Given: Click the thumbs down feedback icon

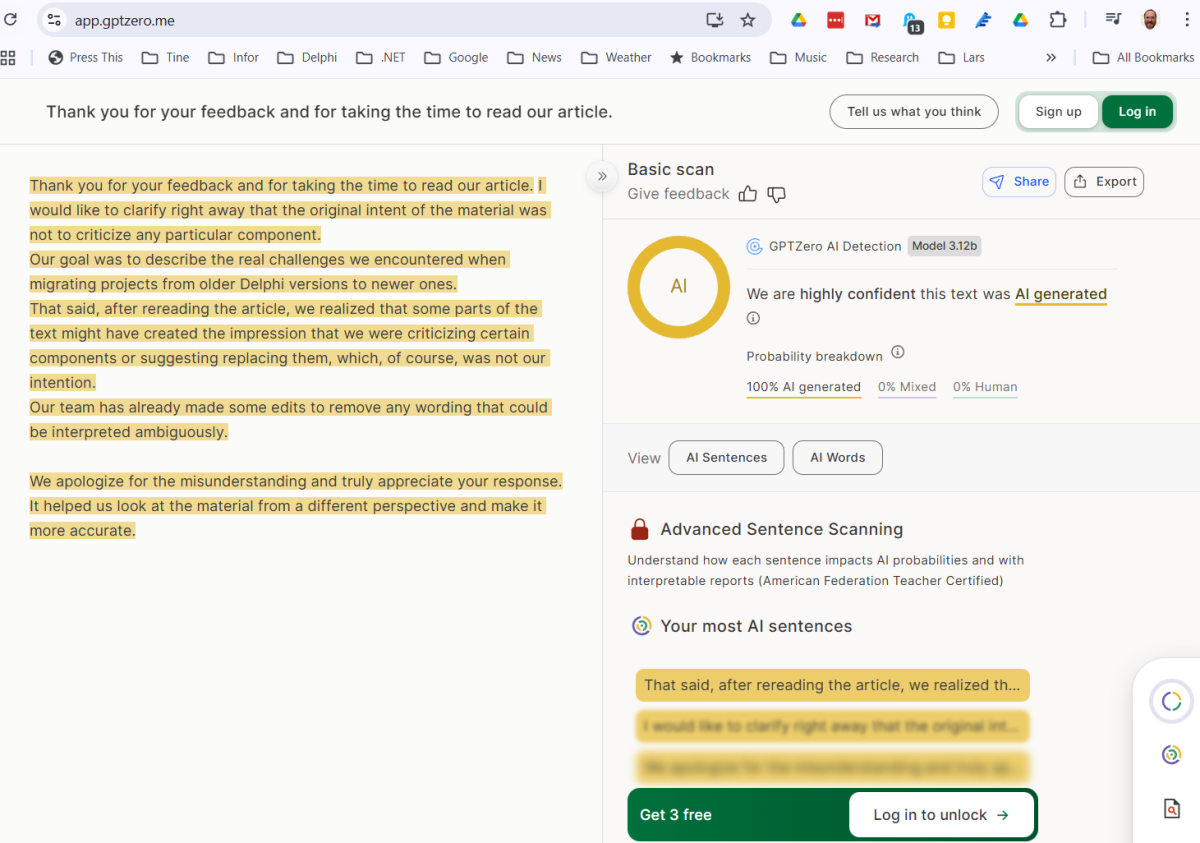Looking at the screenshot, I should coord(776,194).
